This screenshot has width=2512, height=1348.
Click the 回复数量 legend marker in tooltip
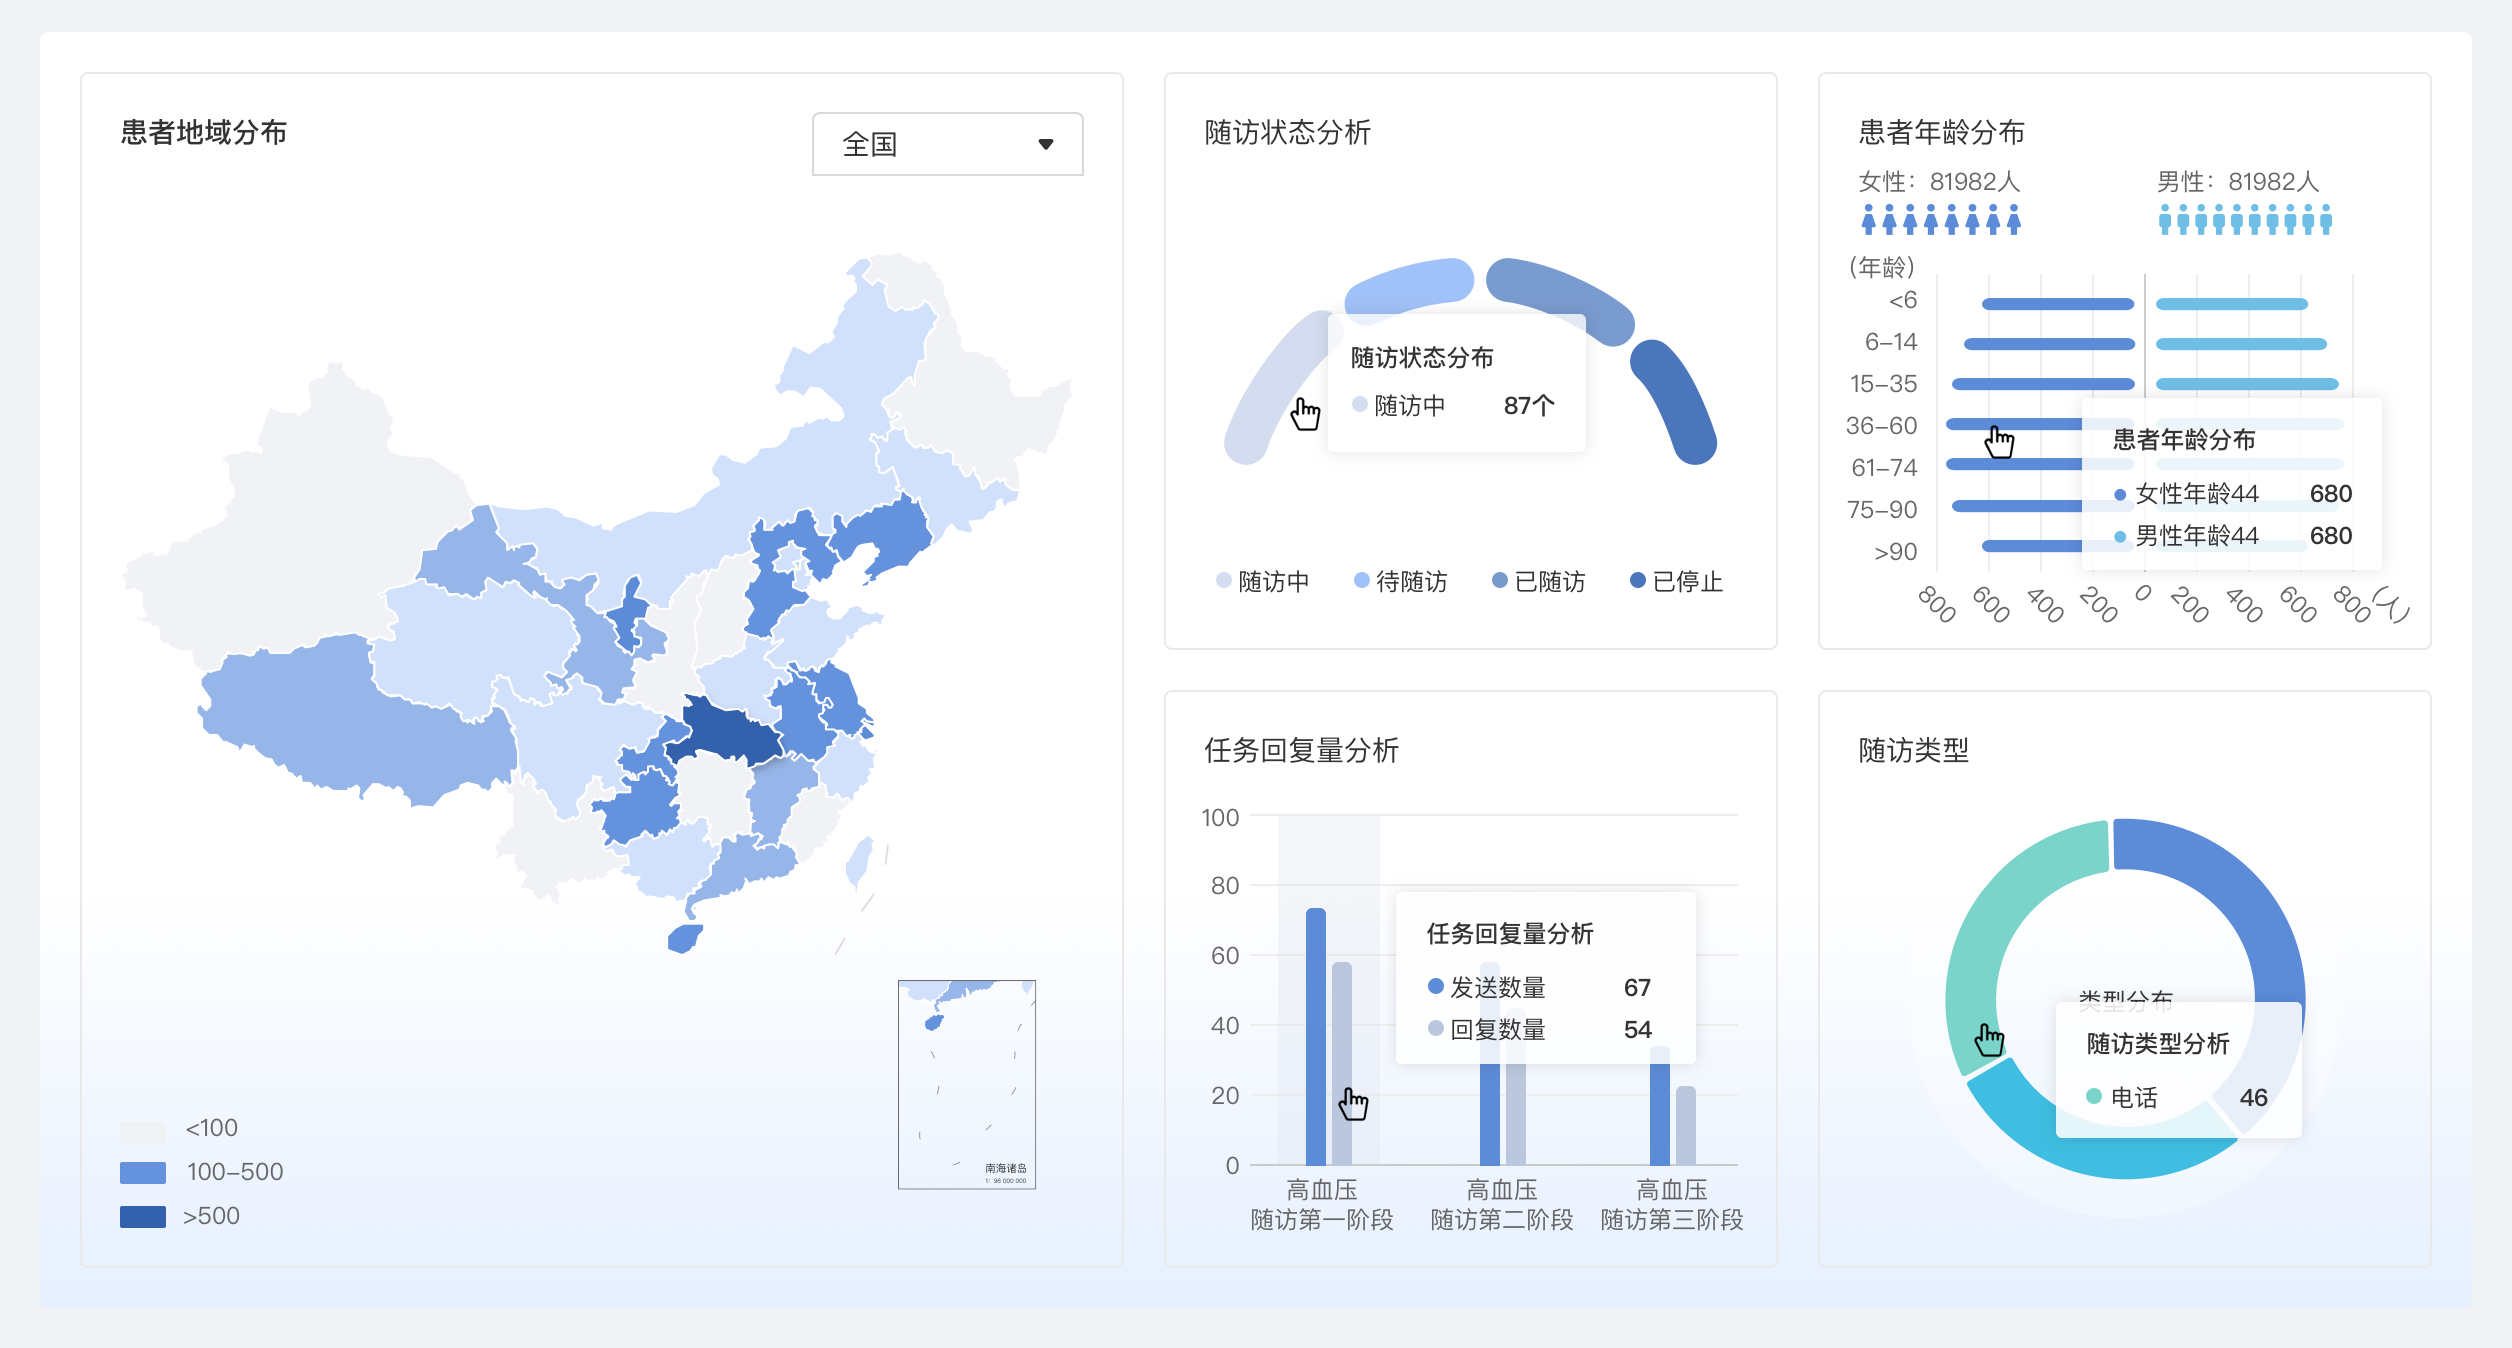coord(1436,1030)
